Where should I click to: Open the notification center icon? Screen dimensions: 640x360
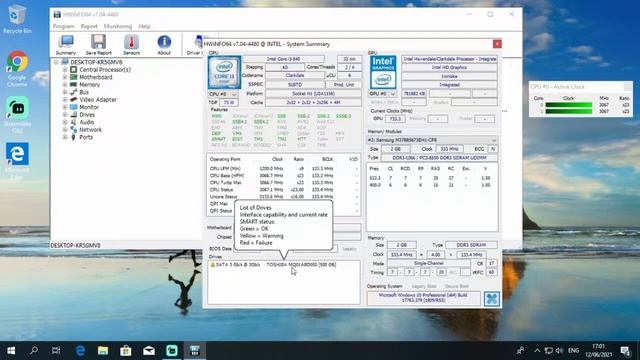click(x=625, y=351)
